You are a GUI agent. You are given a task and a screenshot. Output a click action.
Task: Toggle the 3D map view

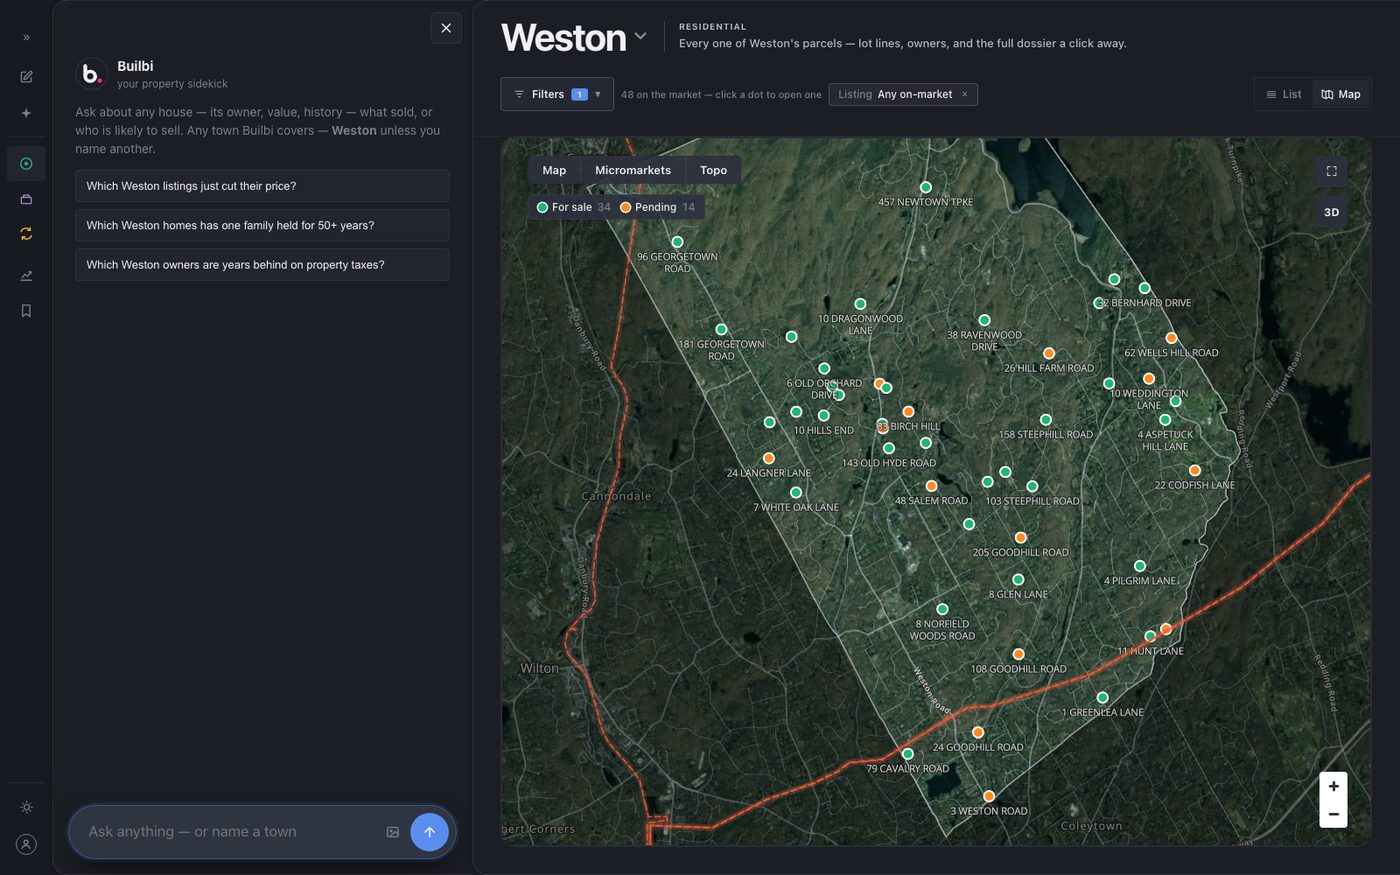click(1331, 212)
